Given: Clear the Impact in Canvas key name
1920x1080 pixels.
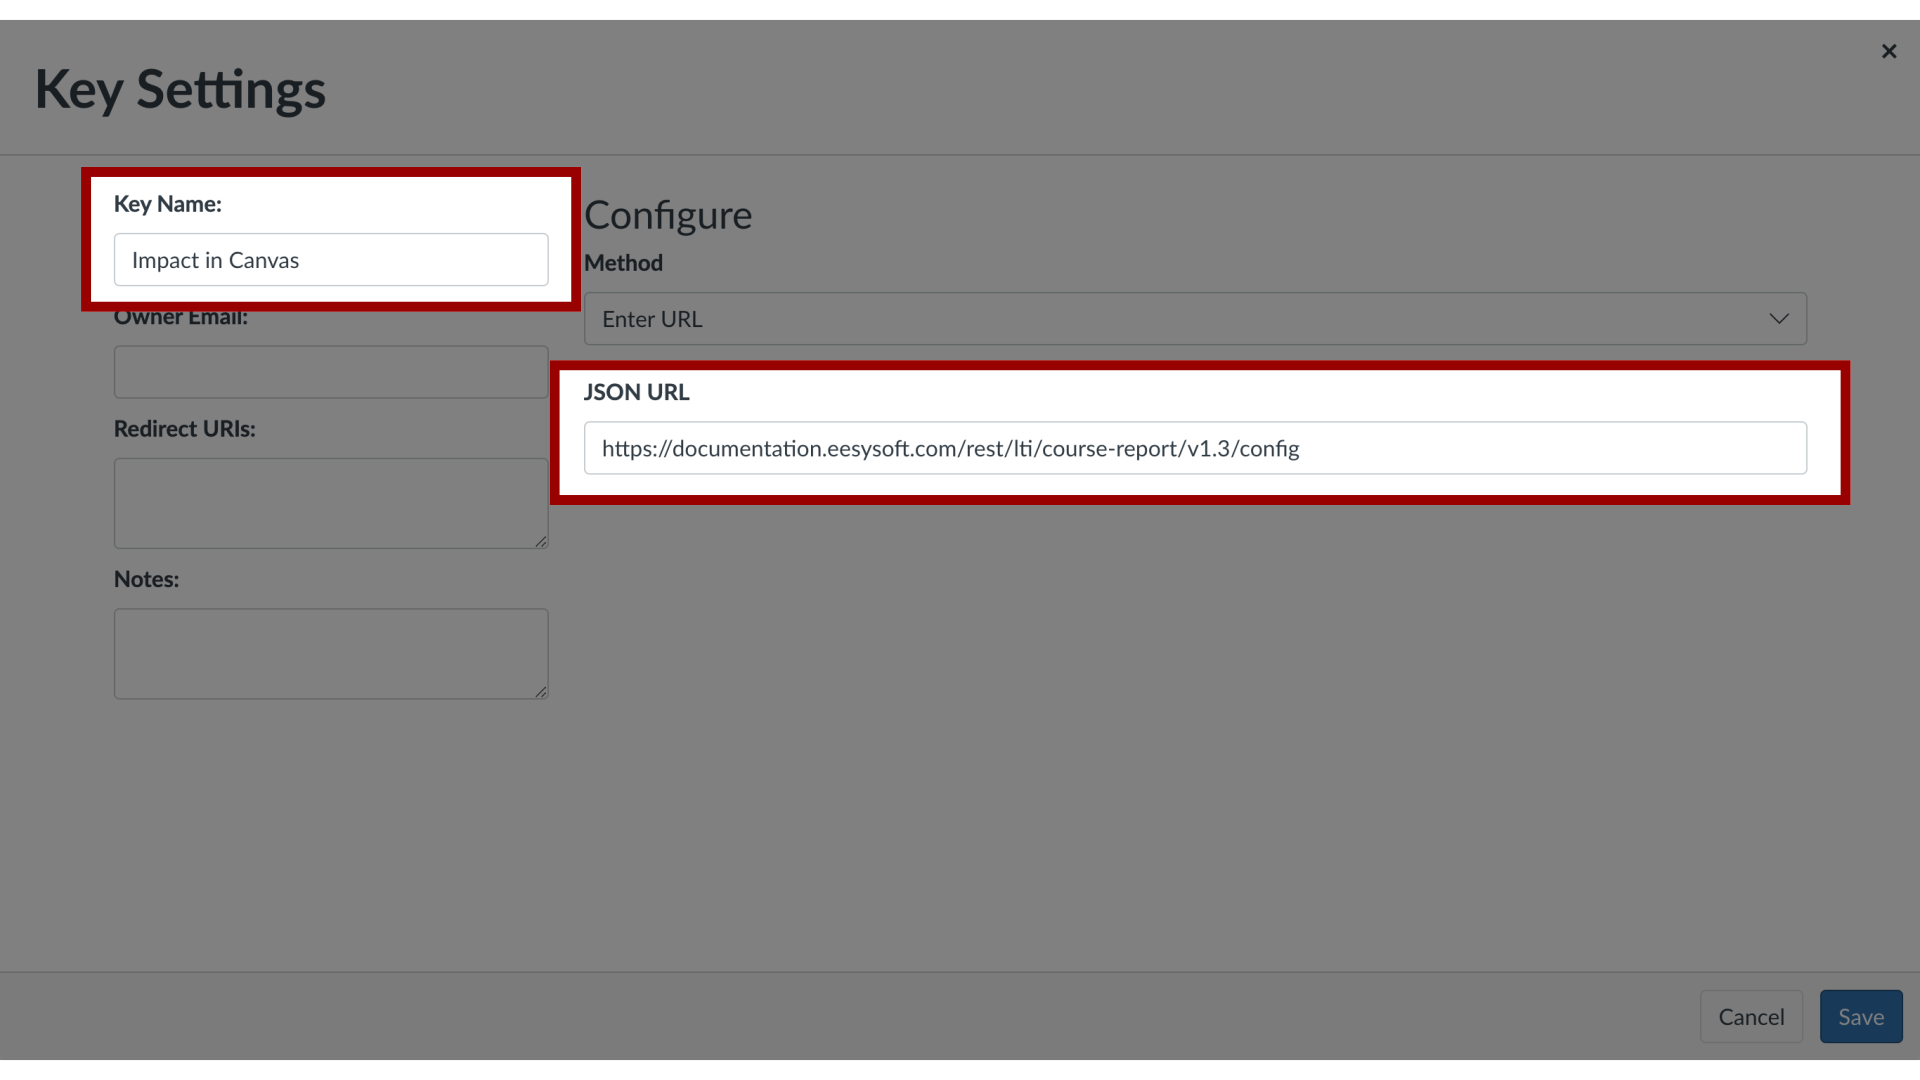Looking at the screenshot, I should click(331, 258).
